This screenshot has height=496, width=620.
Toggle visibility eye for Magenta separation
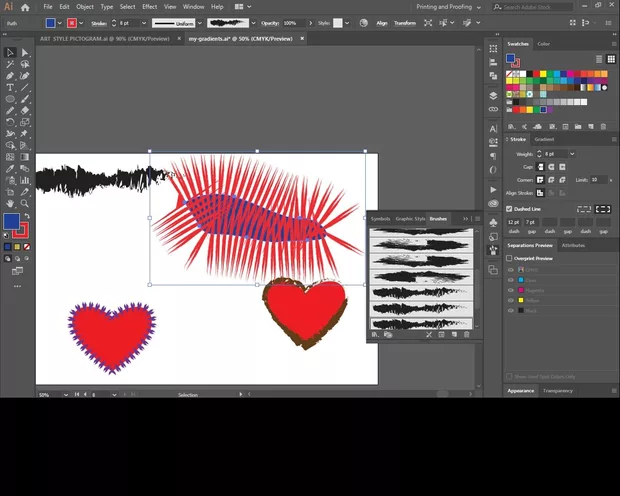(x=510, y=289)
